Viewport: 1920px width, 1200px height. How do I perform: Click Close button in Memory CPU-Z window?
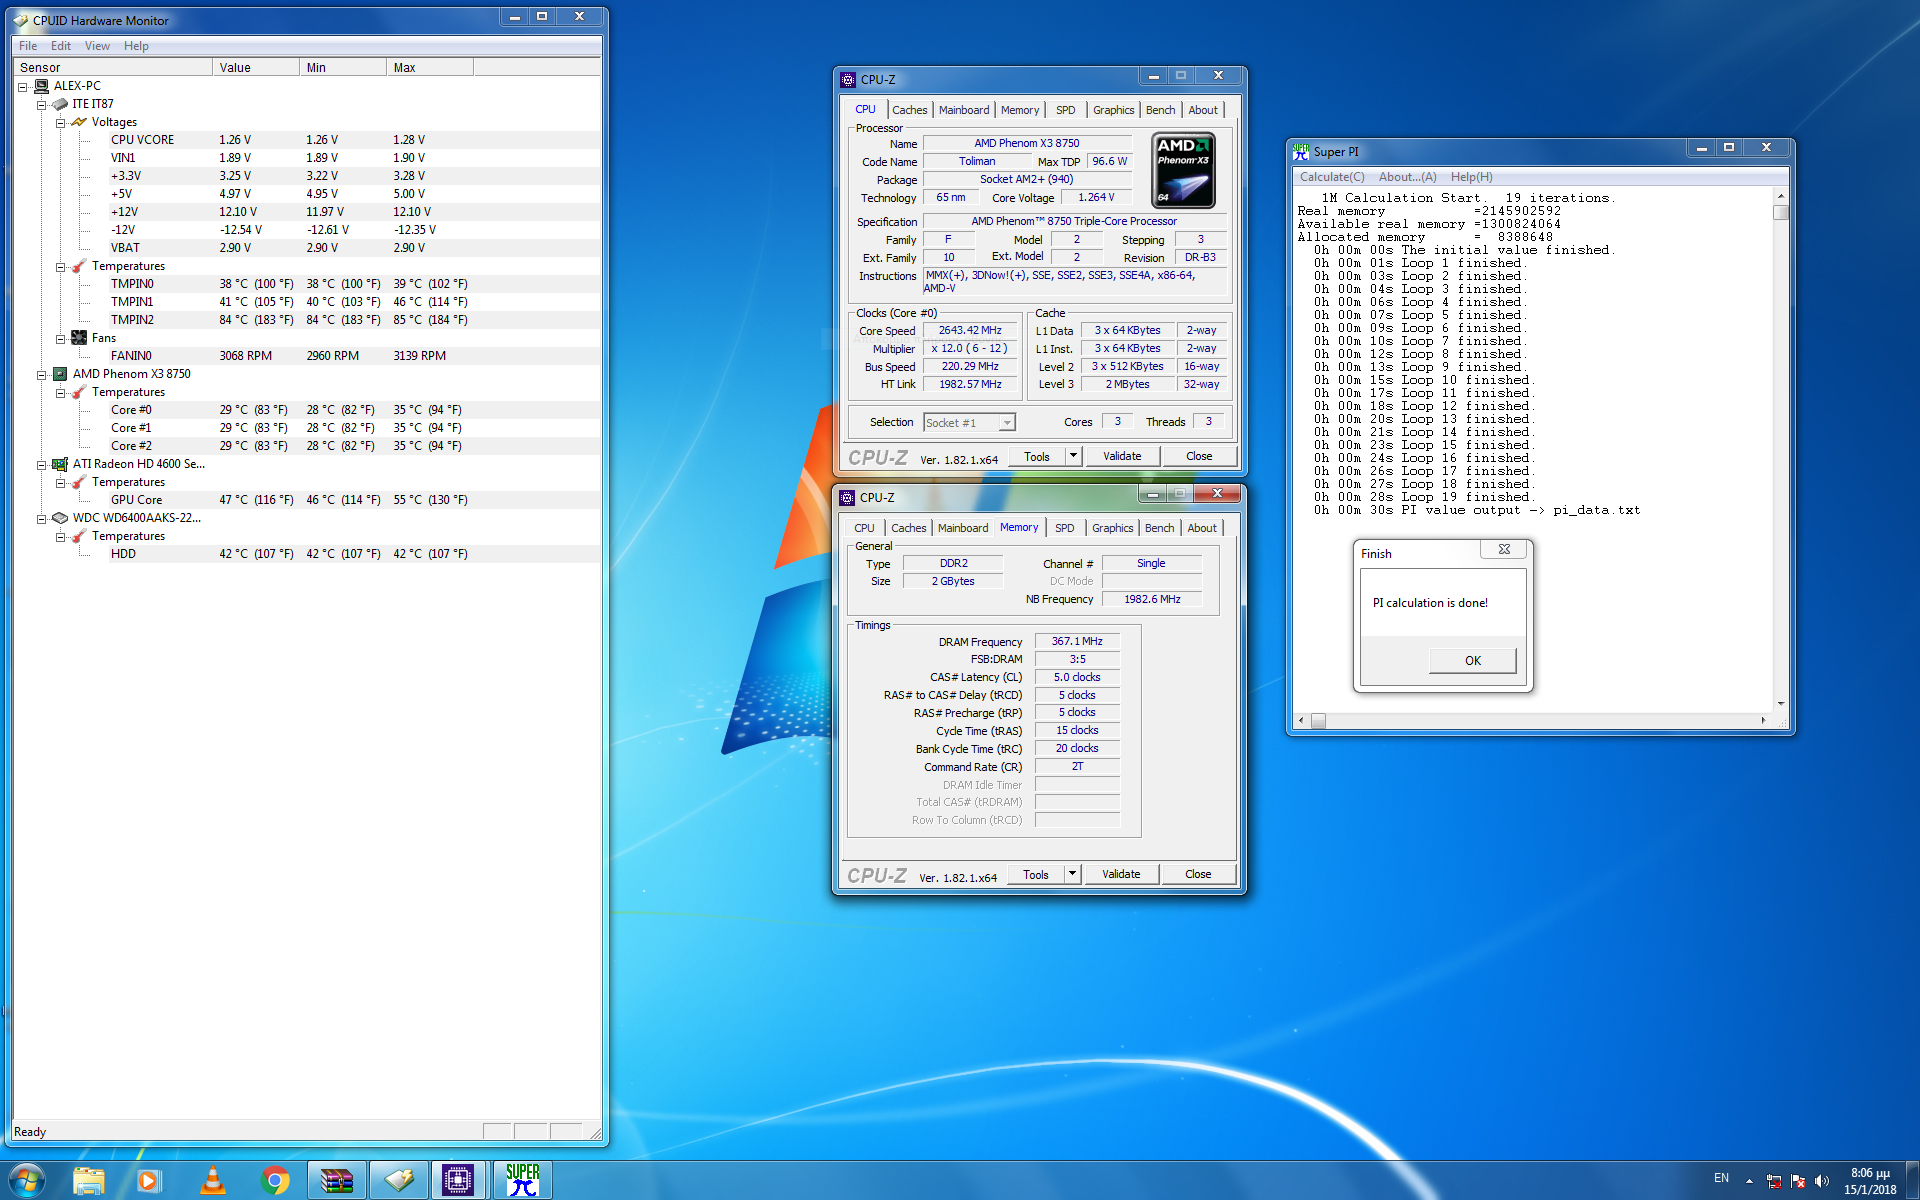(1198, 874)
